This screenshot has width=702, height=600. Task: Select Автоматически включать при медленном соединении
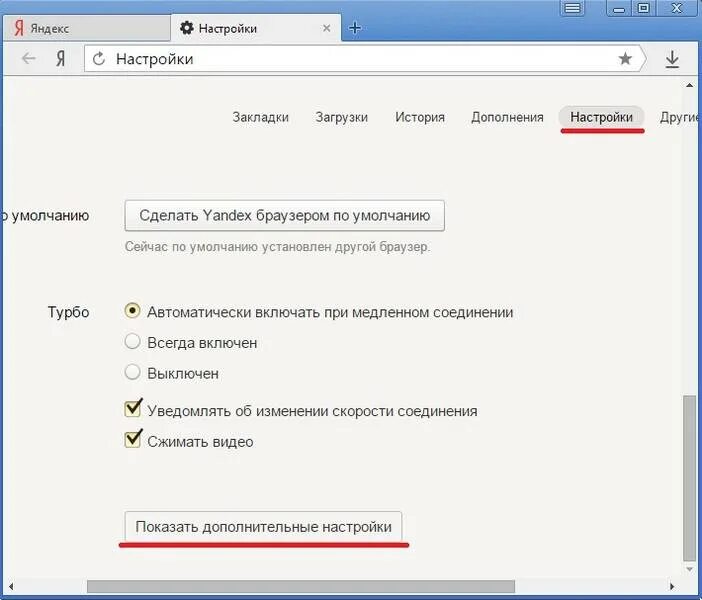[132, 311]
